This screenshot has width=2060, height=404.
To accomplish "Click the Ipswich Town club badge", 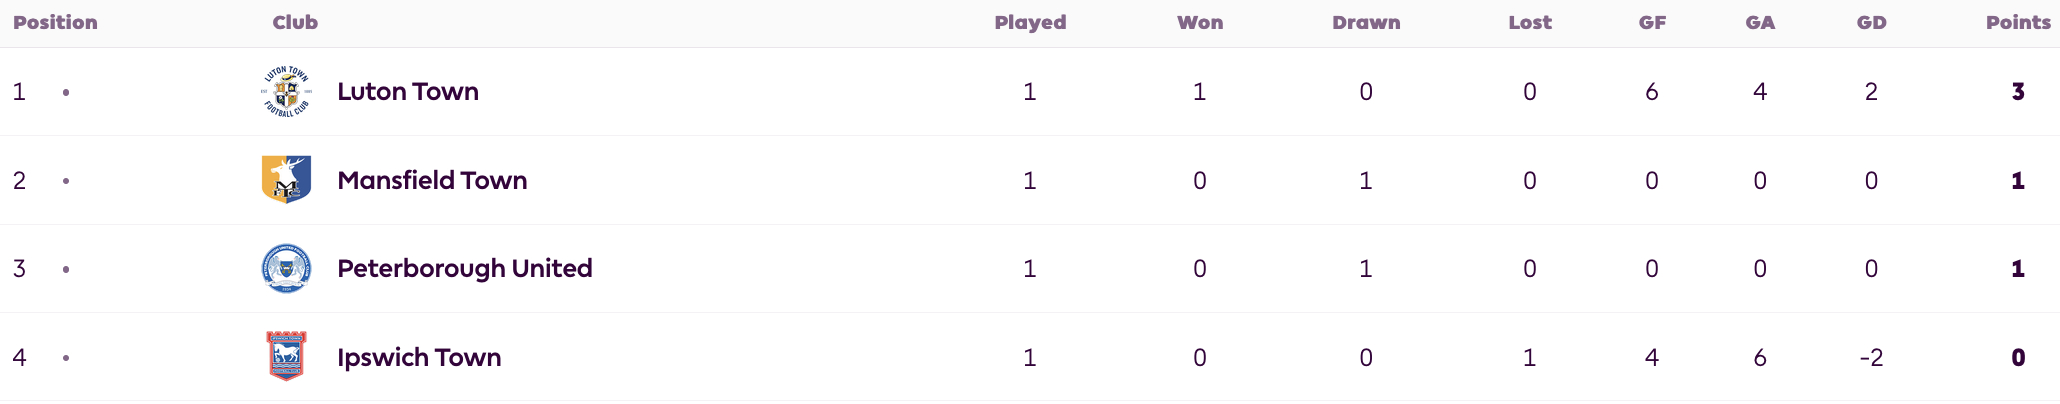I will click(x=287, y=357).
